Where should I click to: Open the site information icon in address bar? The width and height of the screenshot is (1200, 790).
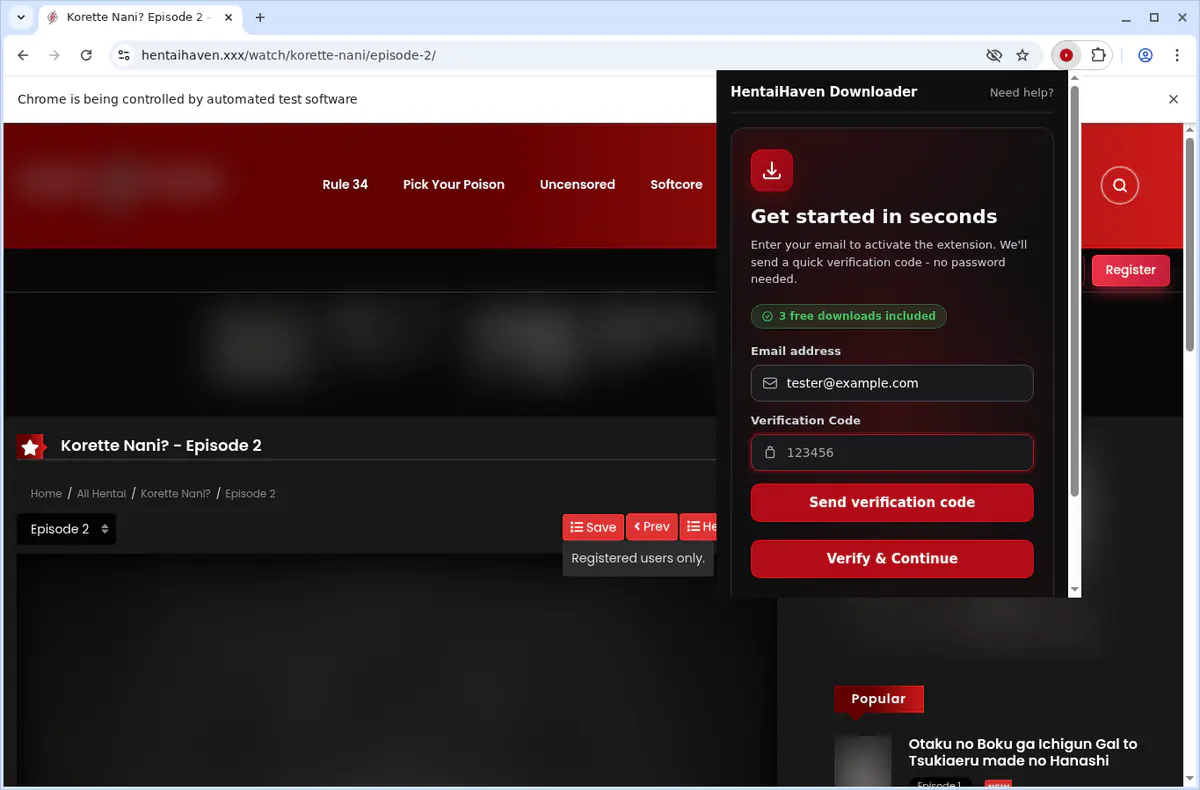[x=123, y=56]
